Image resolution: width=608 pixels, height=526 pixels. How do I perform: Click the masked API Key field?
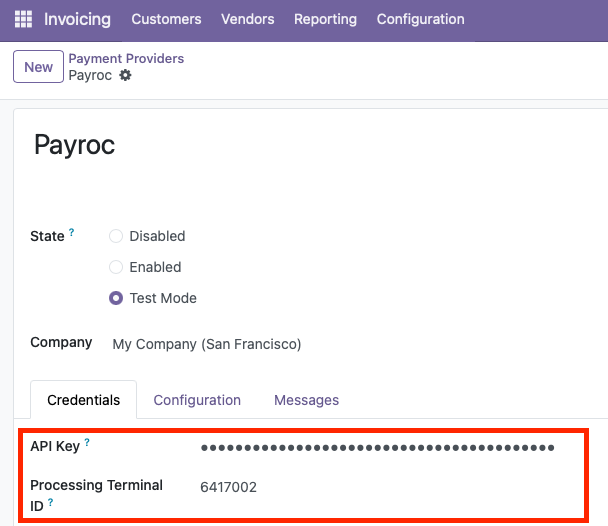click(x=377, y=448)
